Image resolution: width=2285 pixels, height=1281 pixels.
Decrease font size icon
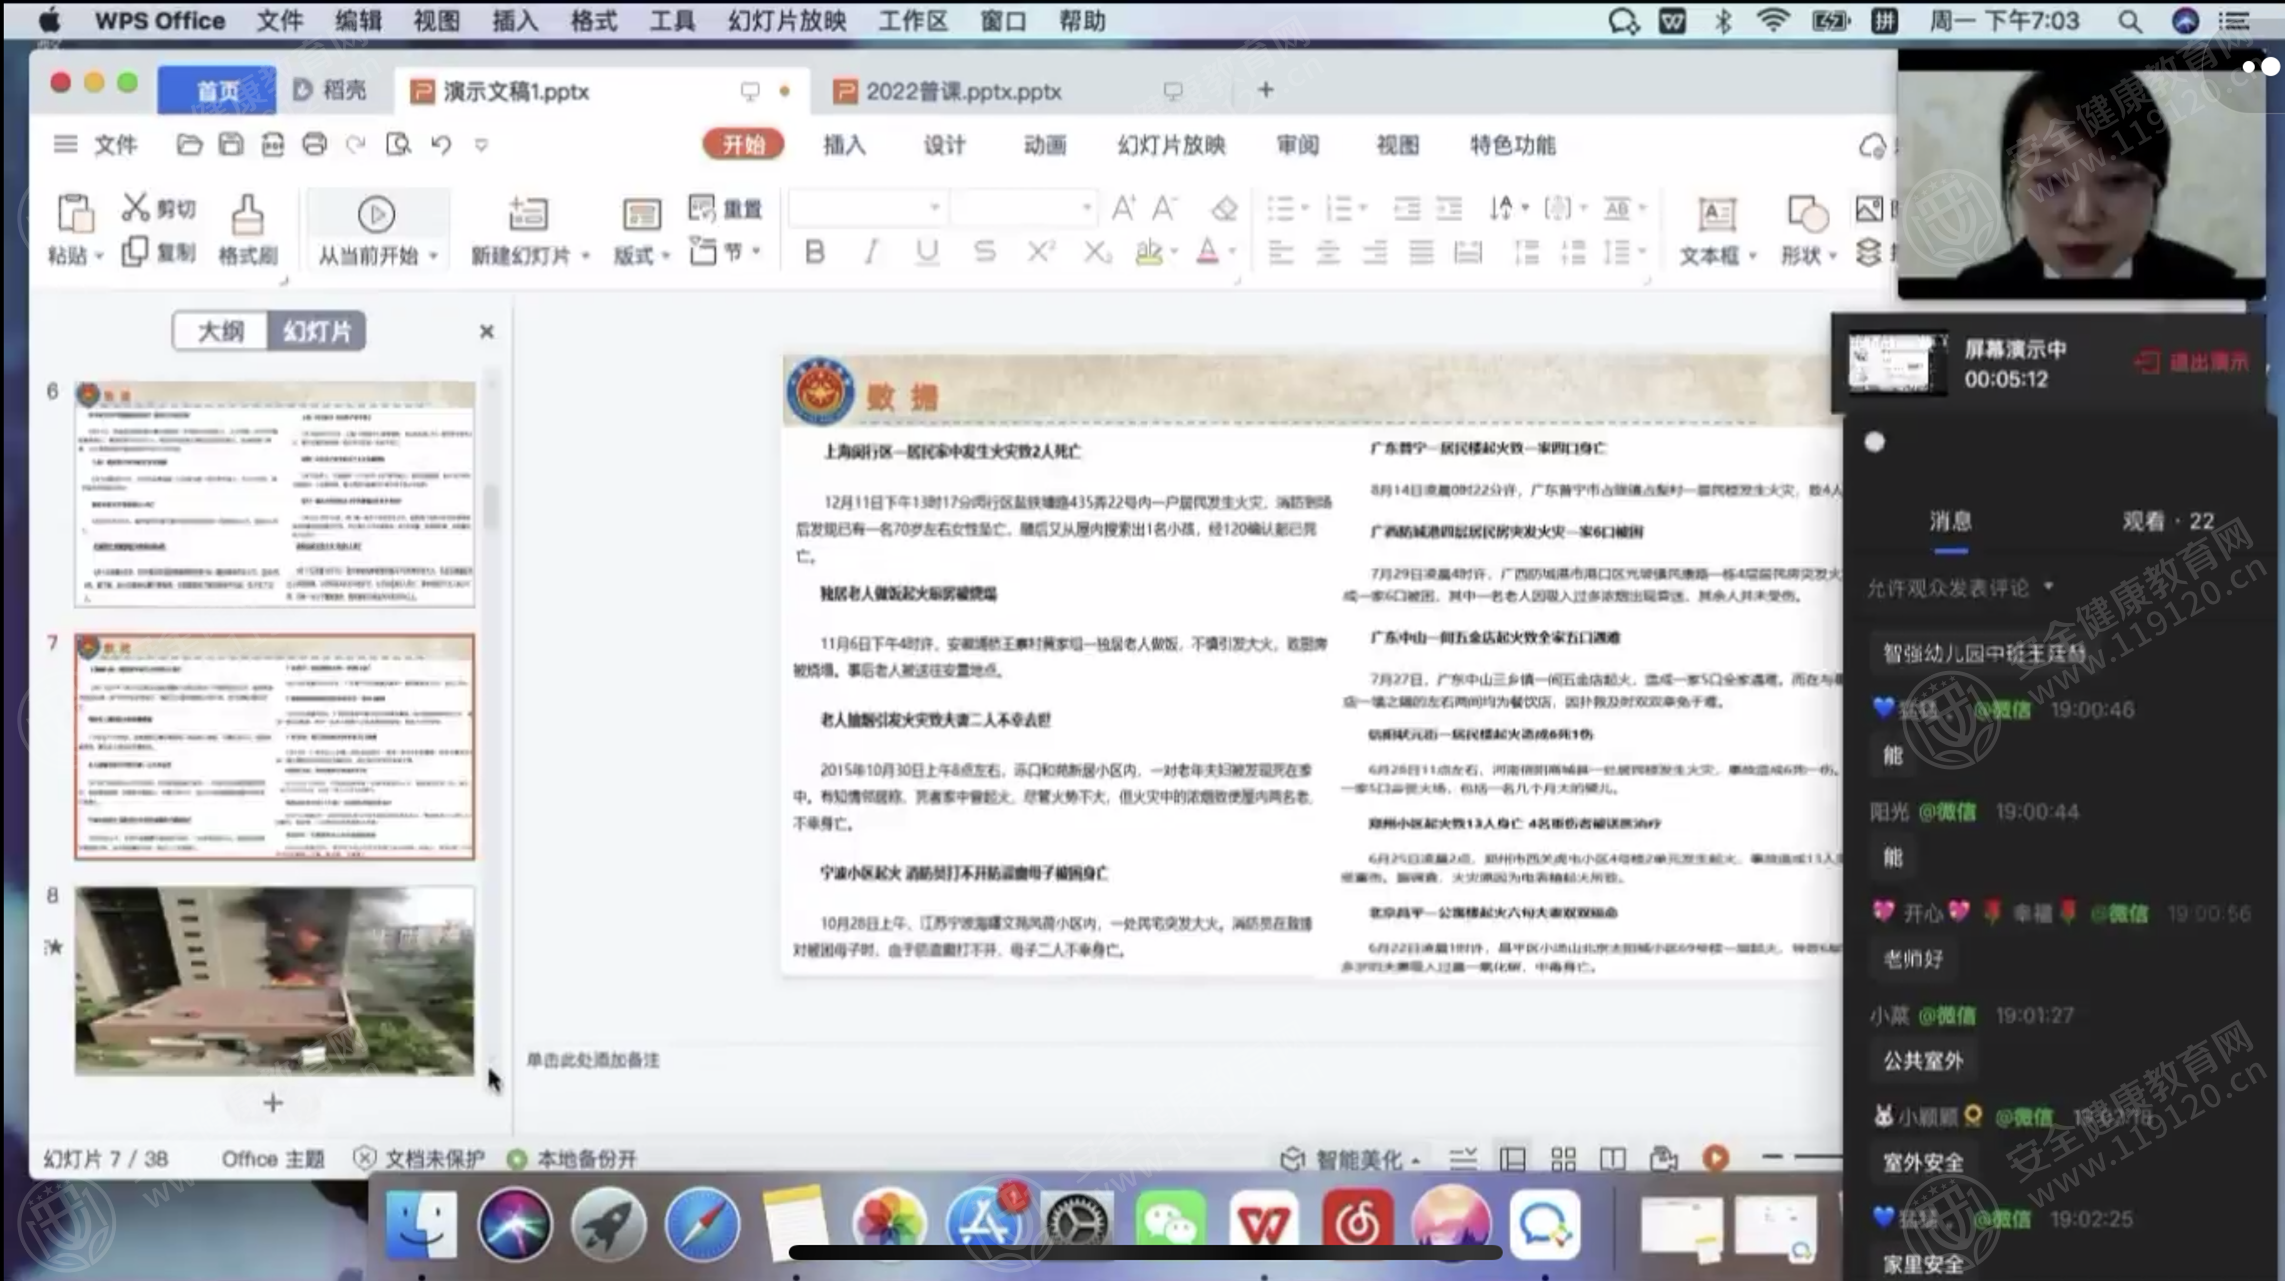pos(1164,208)
